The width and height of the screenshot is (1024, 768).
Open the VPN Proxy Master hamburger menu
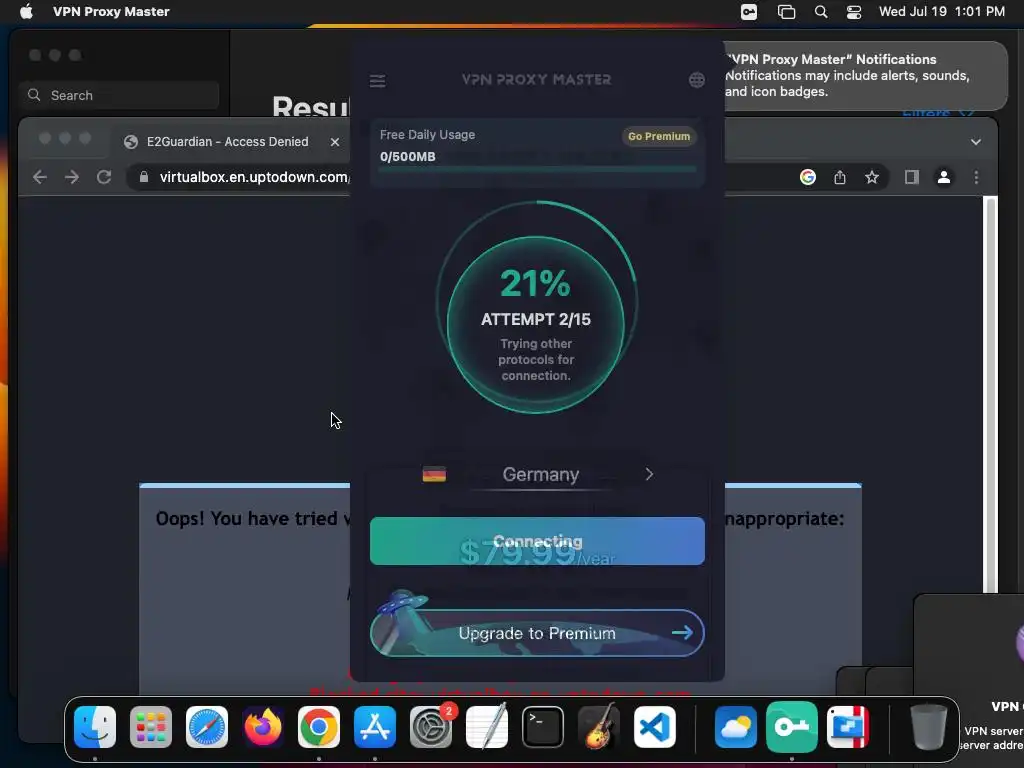[x=377, y=81]
